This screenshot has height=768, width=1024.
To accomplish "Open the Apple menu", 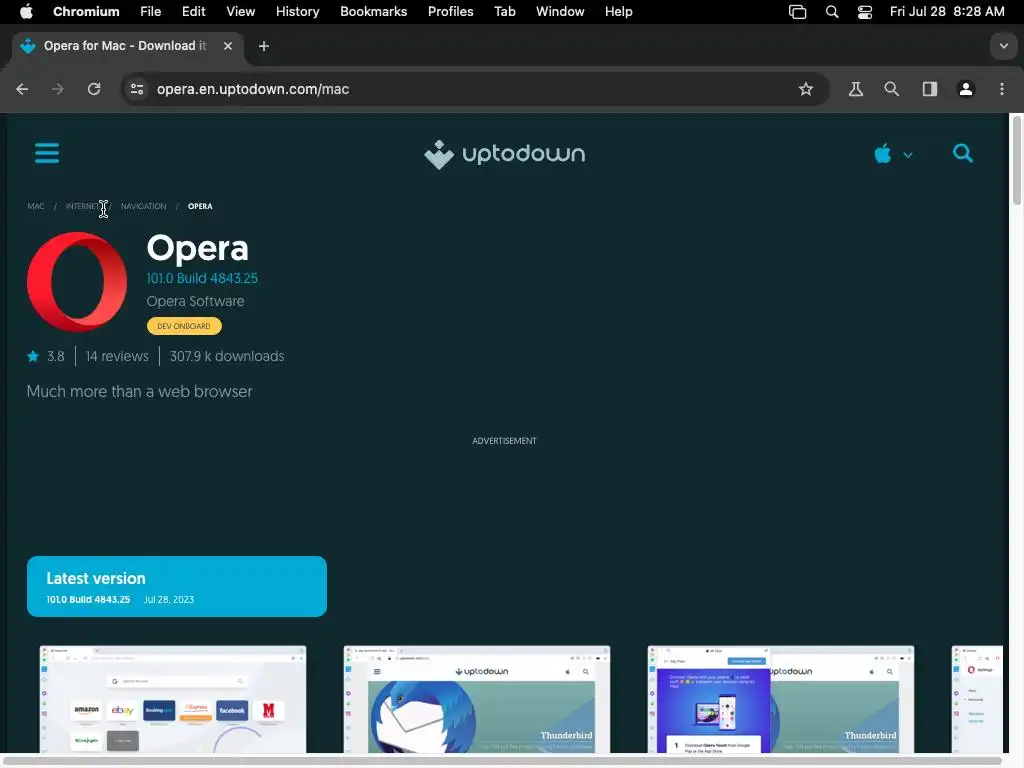I will click(x=26, y=11).
